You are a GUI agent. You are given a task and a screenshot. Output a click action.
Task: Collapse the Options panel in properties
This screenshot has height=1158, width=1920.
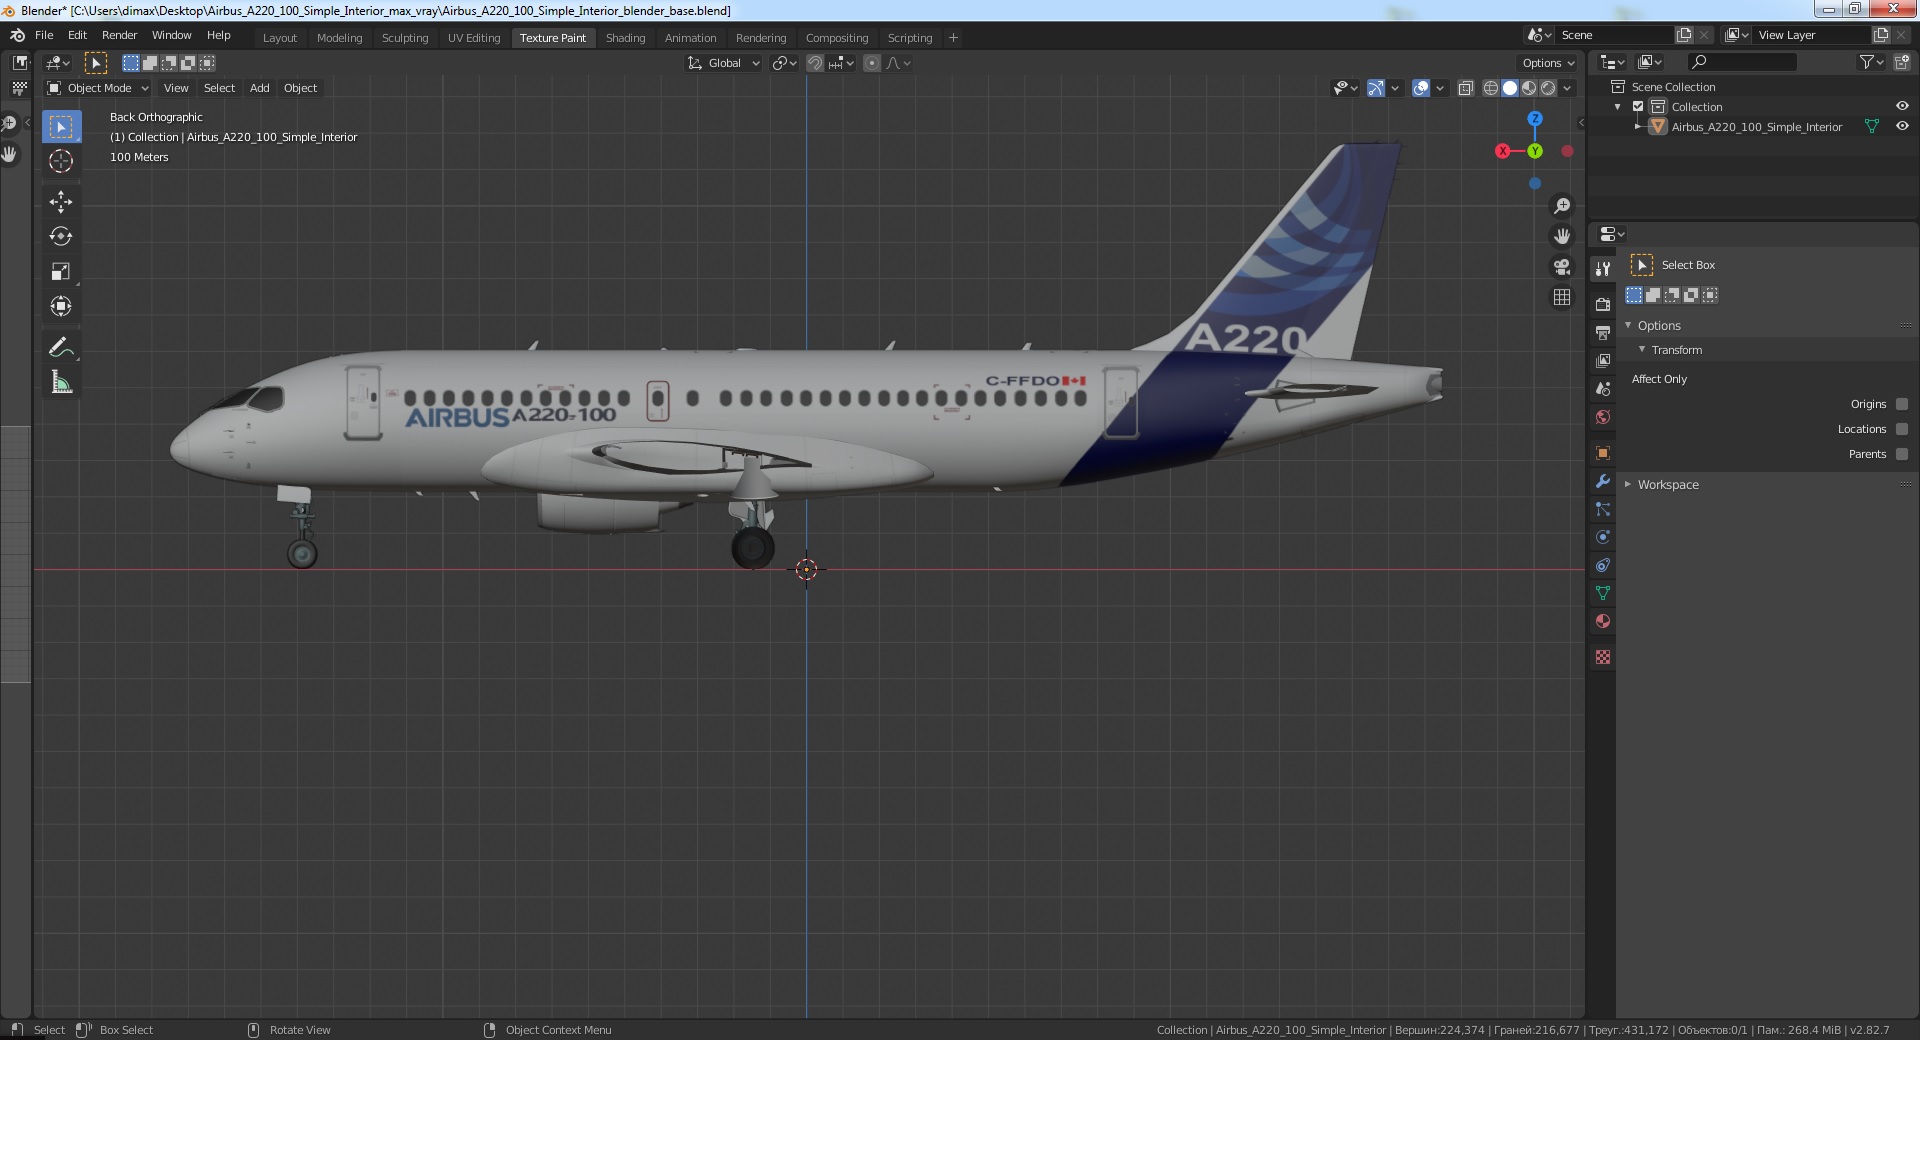(1628, 325)
